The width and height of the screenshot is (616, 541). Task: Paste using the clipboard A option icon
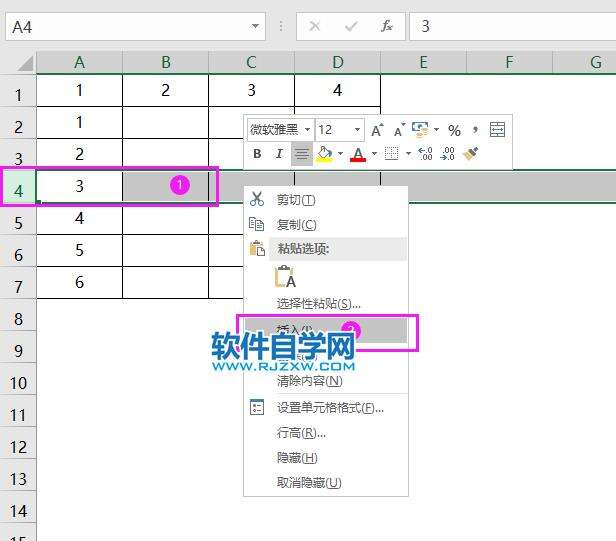coord(286,277)
